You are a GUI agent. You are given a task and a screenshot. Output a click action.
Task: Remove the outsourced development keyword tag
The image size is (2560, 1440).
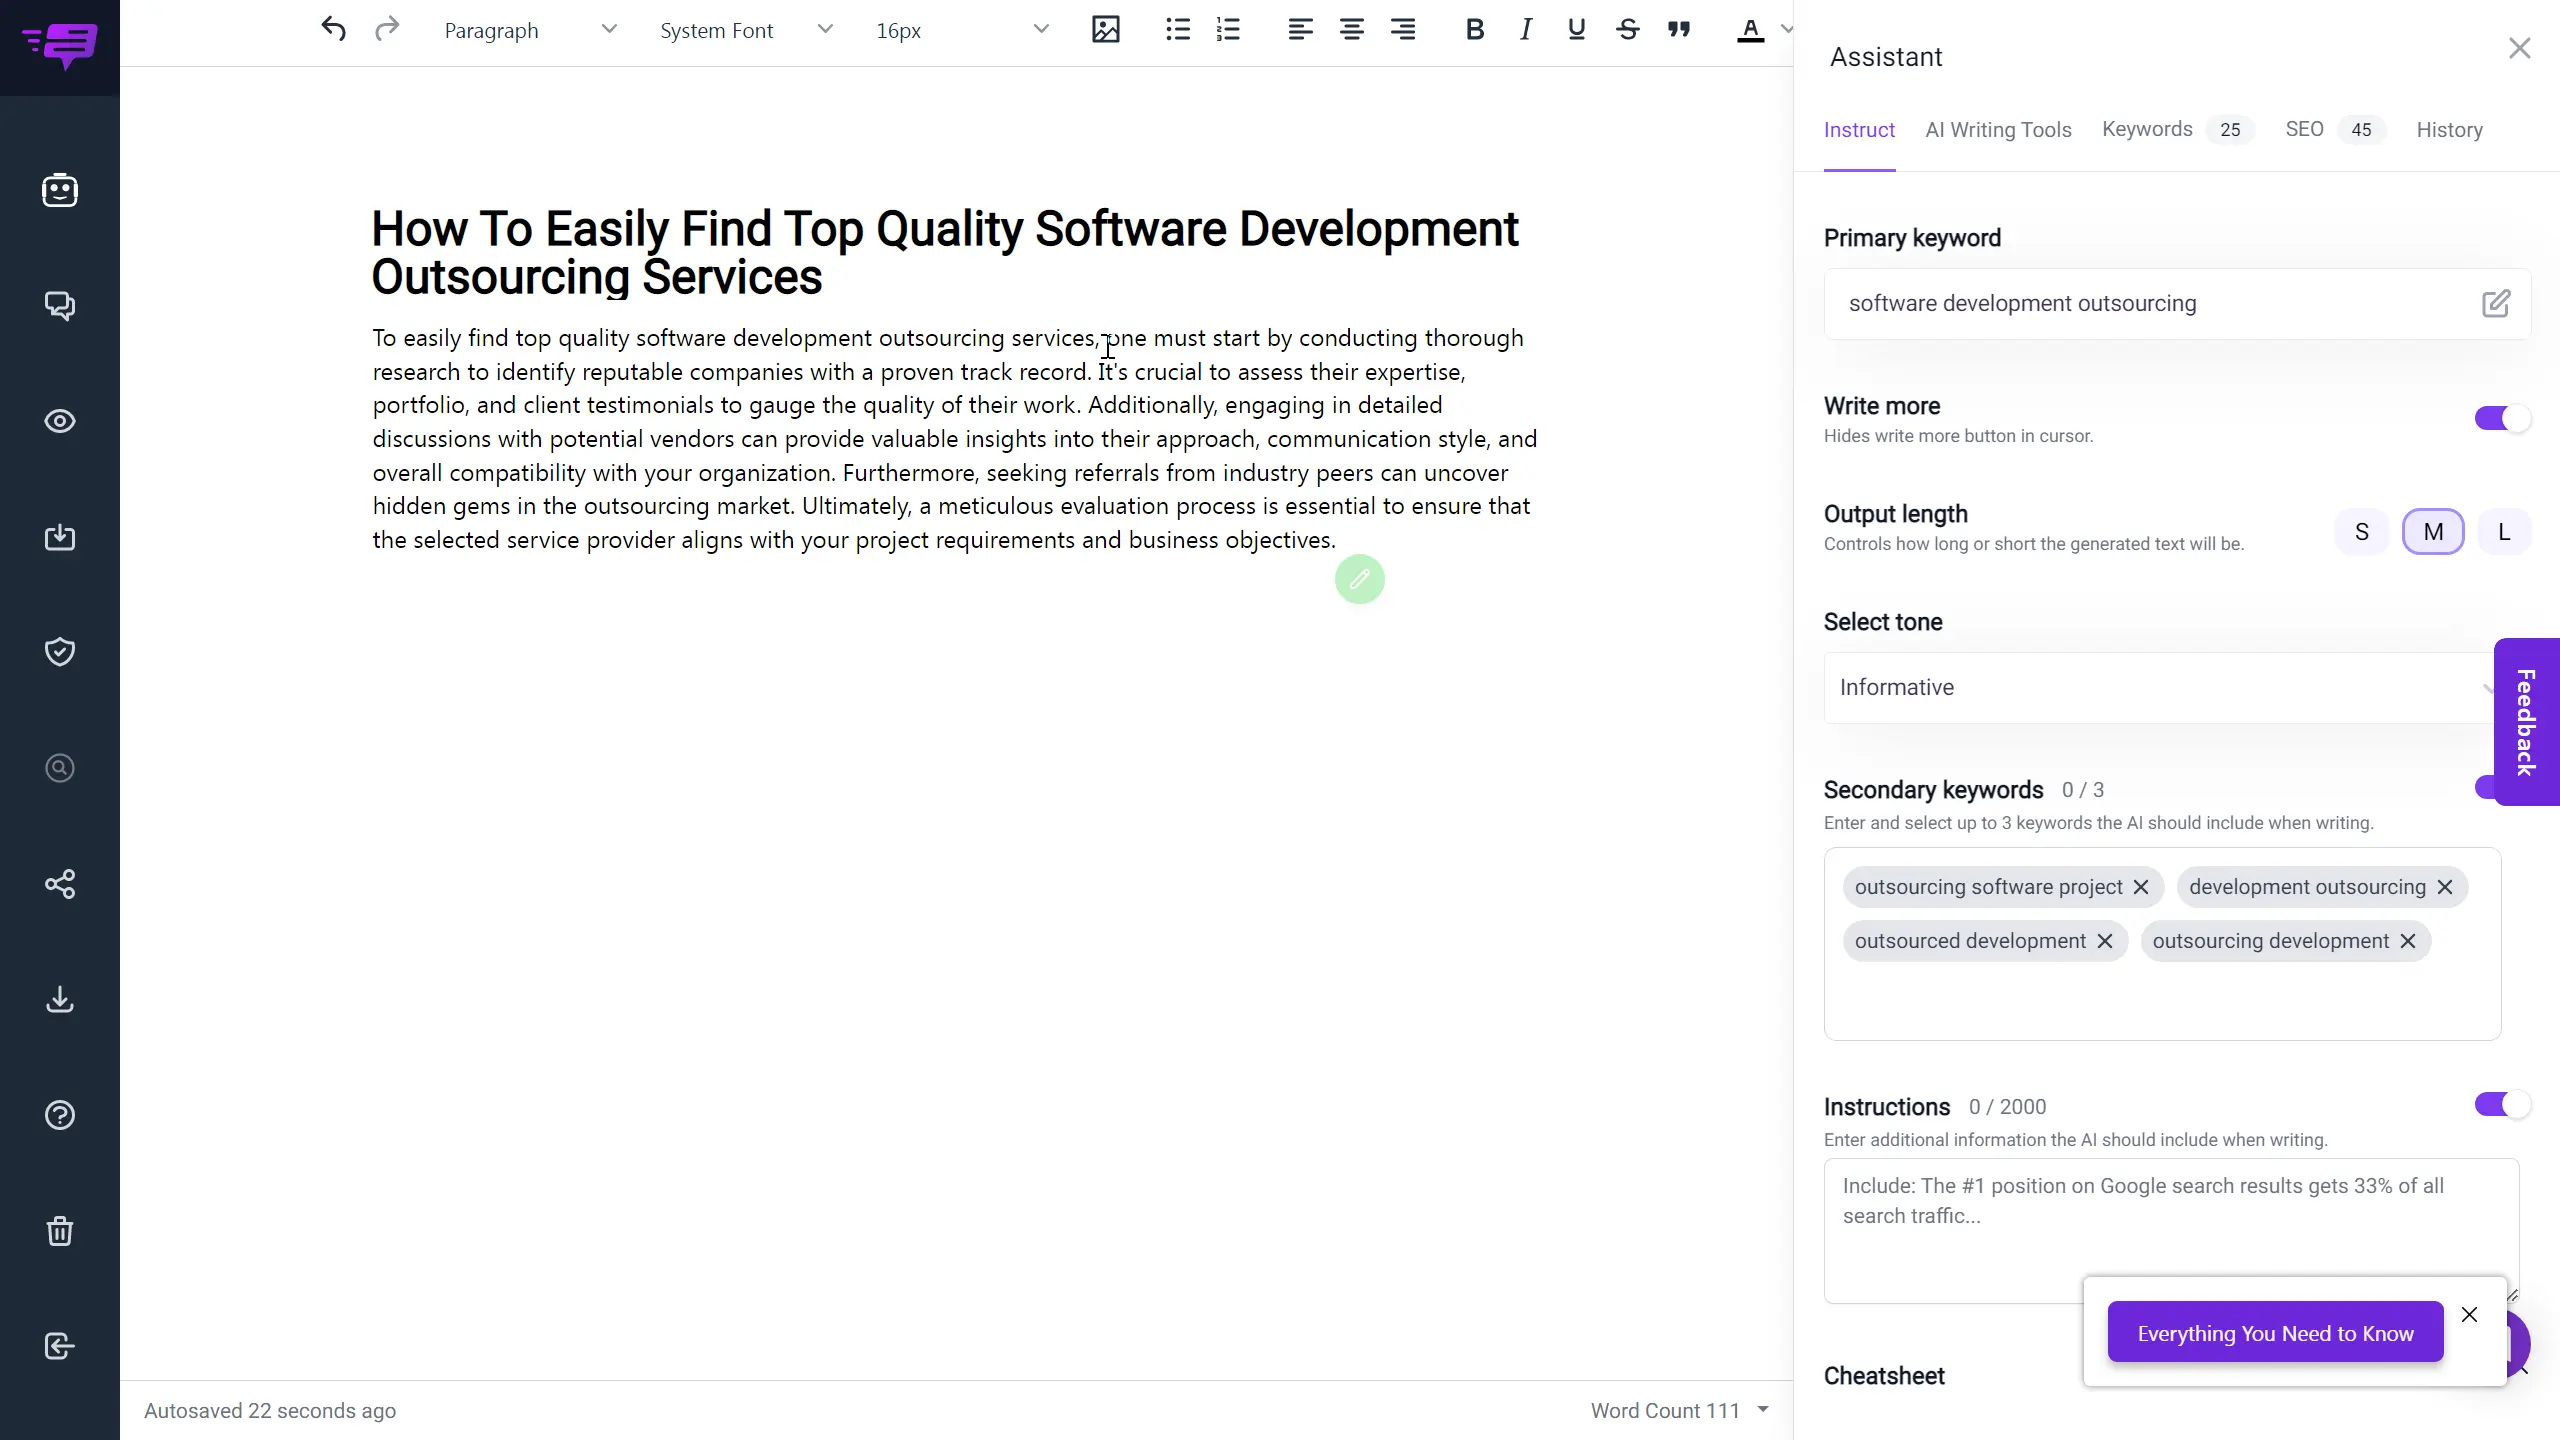pos(2105,942)
